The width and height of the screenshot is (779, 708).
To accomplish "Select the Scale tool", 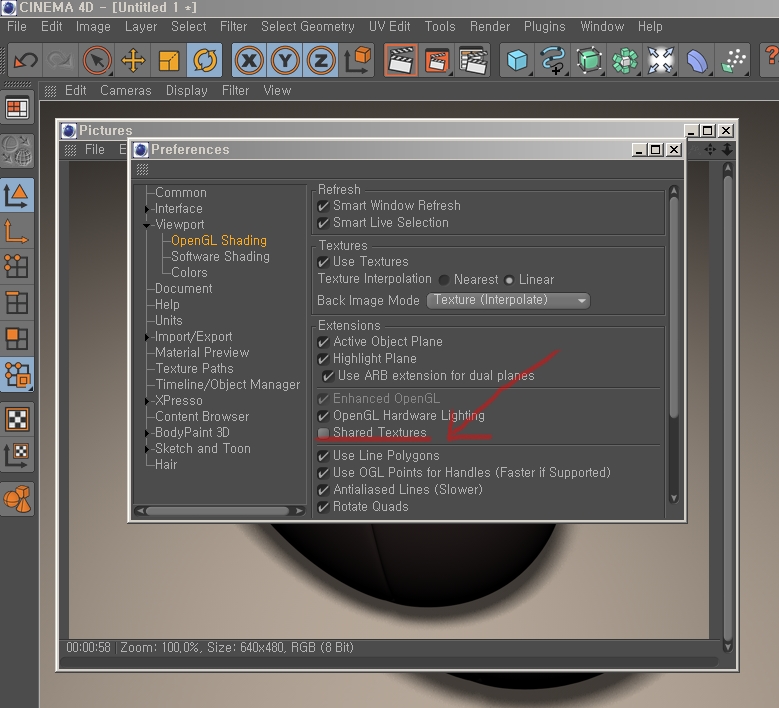I will tap(169, 60).
